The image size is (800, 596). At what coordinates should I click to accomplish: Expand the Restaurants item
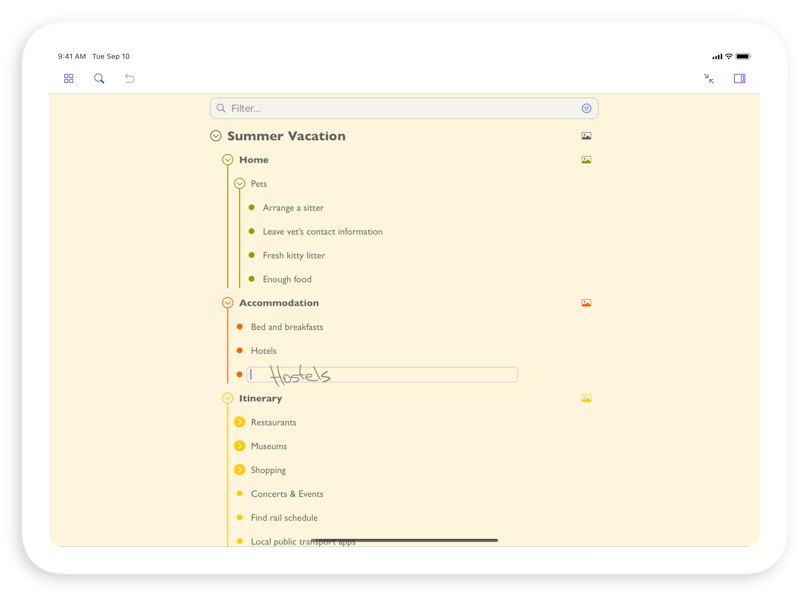(x=239, y=422)
